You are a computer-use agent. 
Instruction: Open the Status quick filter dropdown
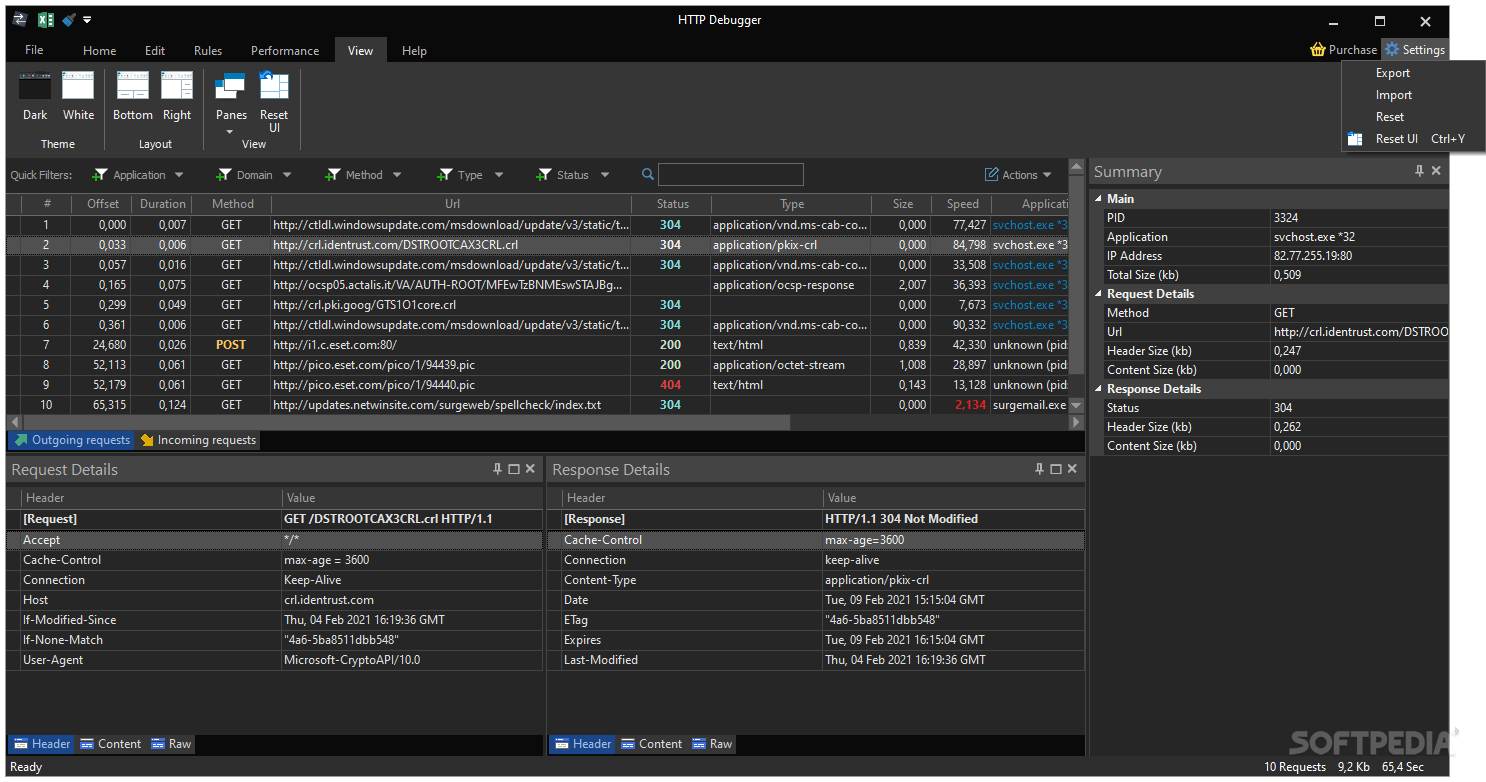tap(573, 175)
